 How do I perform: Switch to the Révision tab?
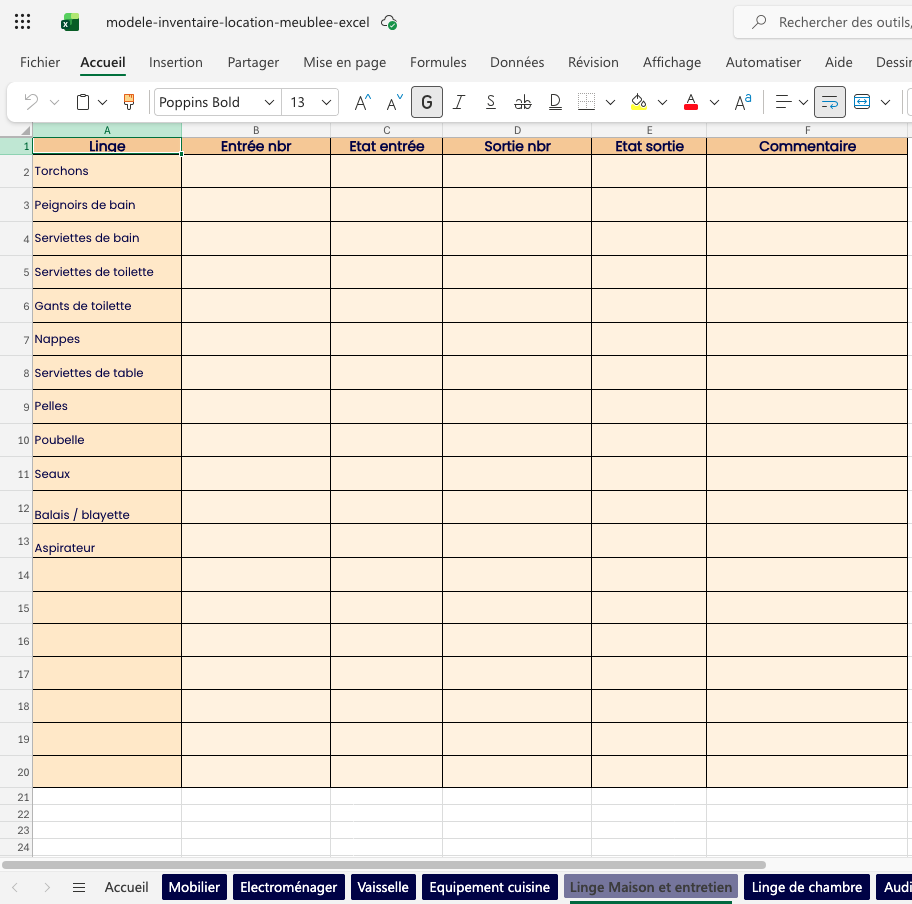click(593, 62)
